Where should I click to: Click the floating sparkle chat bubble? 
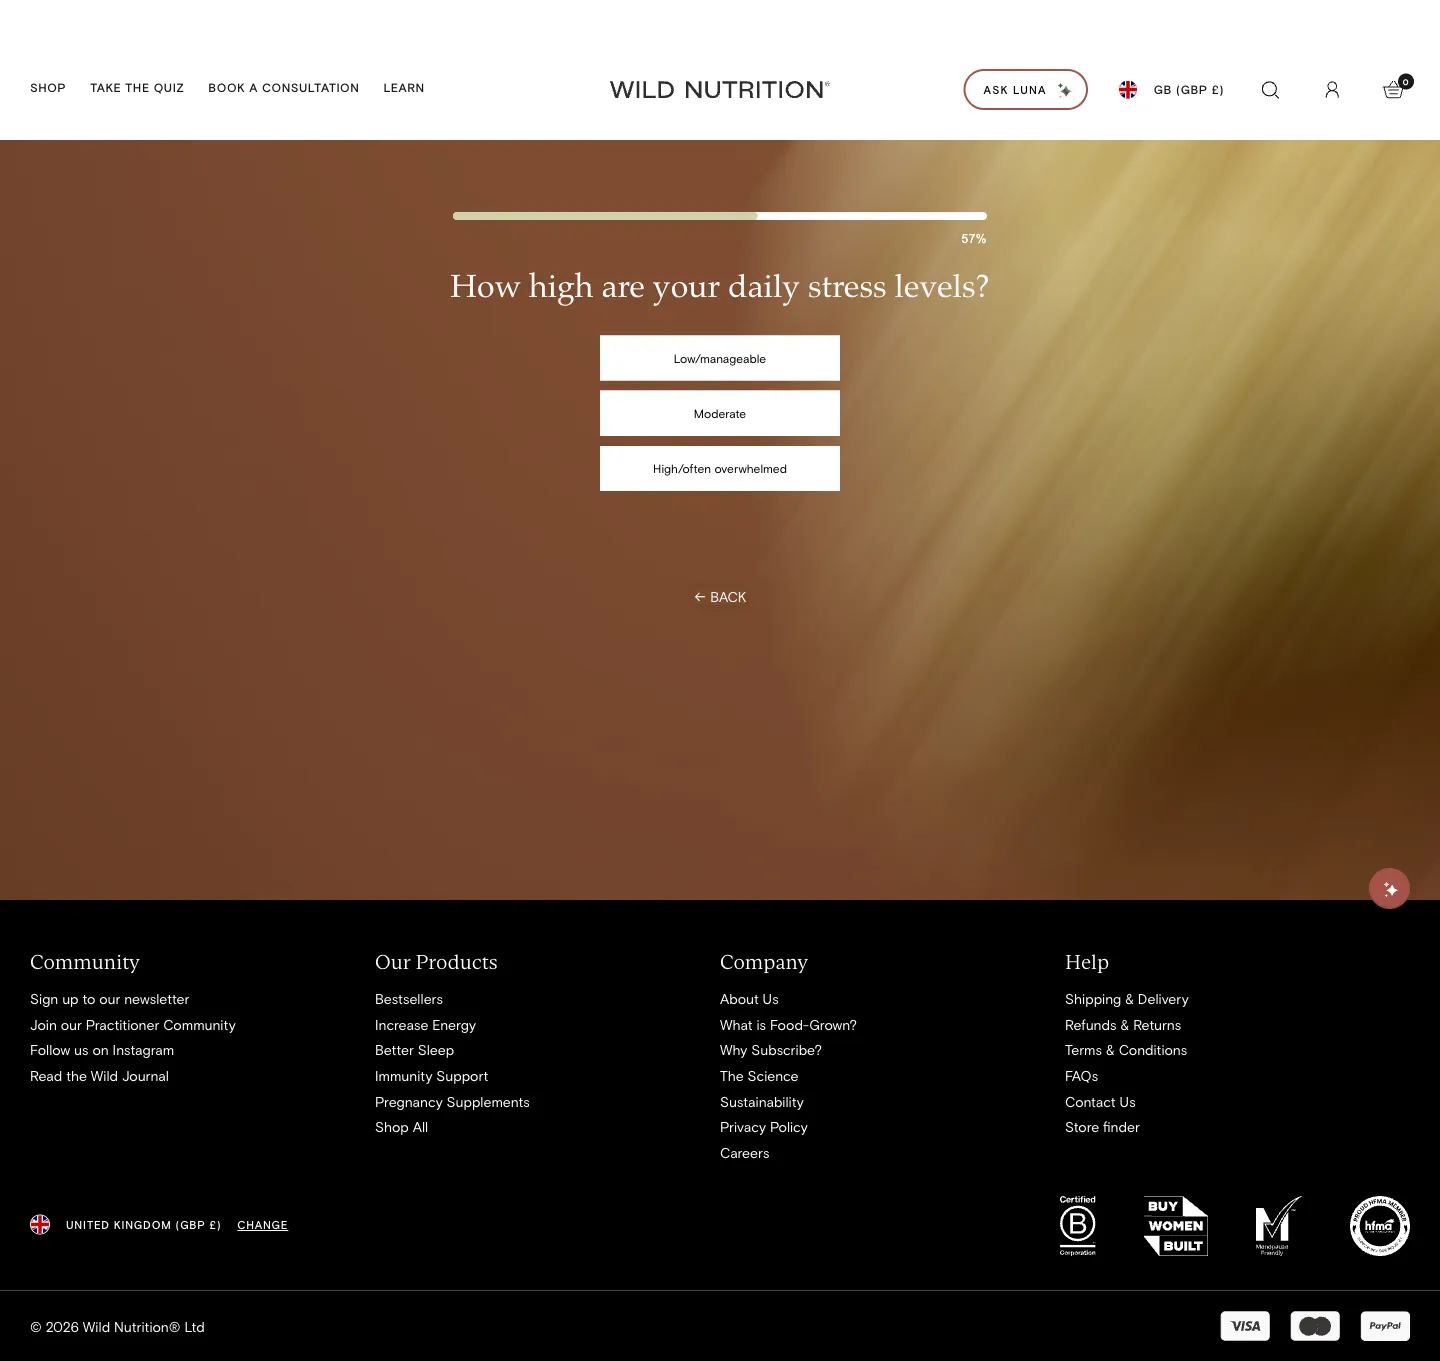[x=1389, y=888]
